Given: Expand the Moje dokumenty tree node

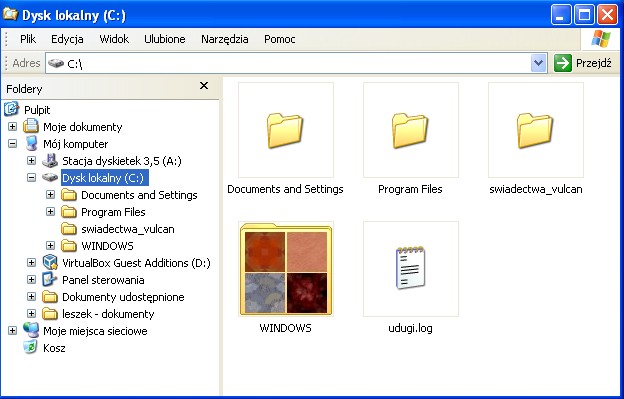Looking at the screenshot, I should (12, 127).
